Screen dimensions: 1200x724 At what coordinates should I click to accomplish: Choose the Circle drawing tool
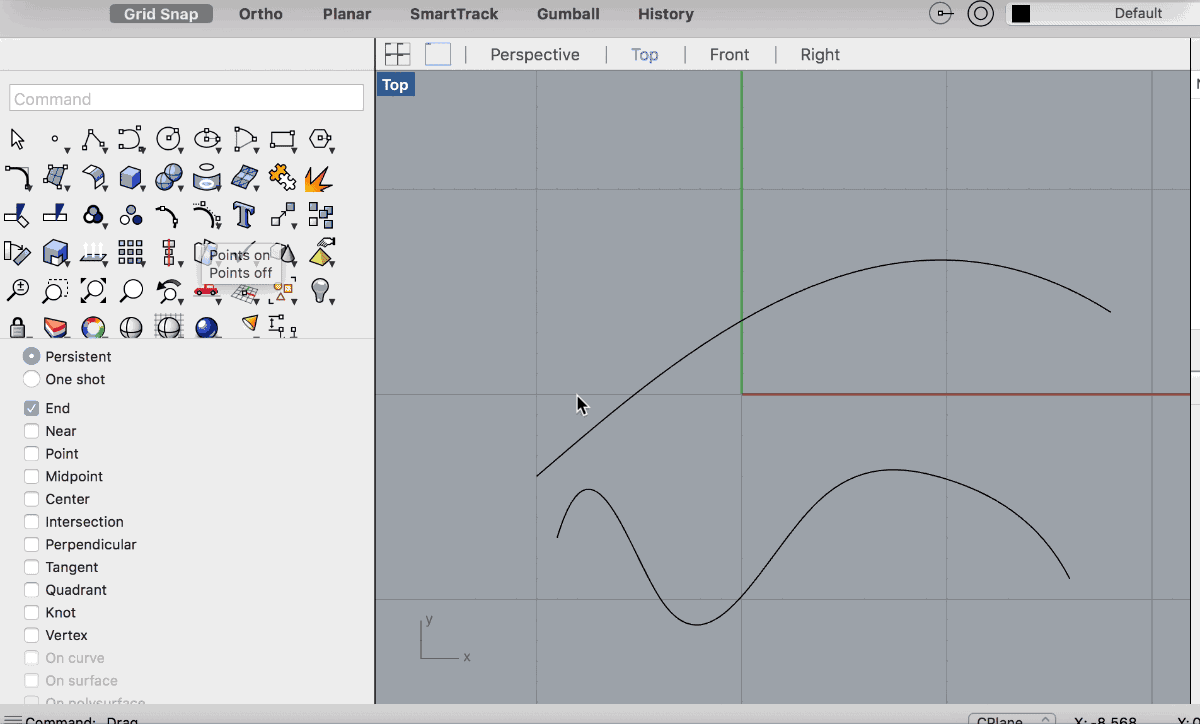pos(168,138)
